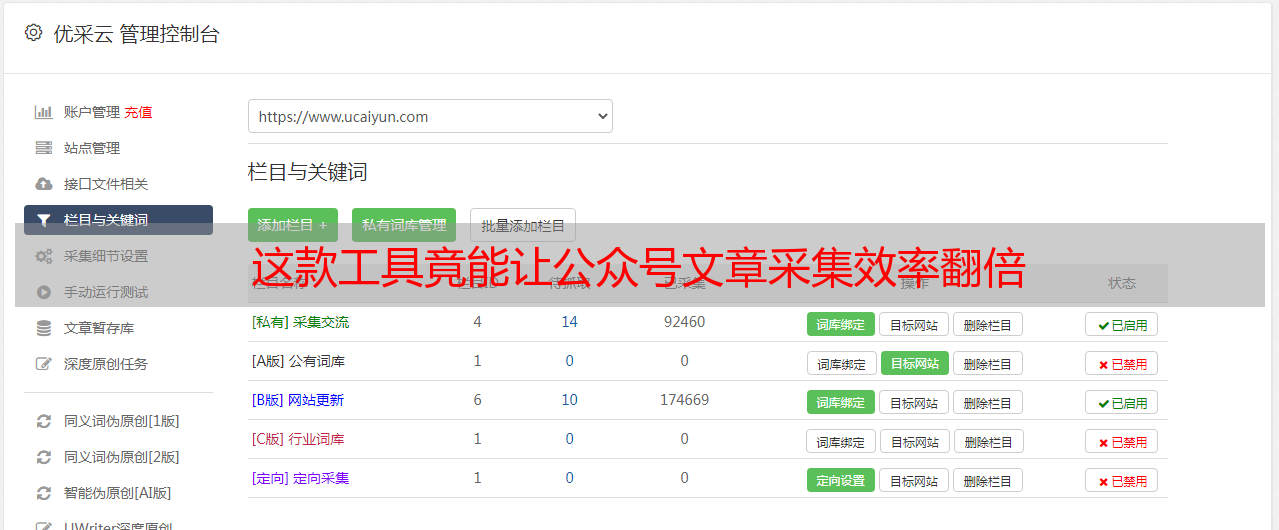
Task: Open 同义词伪原创[1版] in sidebar
Action: (x=122, y=421)
